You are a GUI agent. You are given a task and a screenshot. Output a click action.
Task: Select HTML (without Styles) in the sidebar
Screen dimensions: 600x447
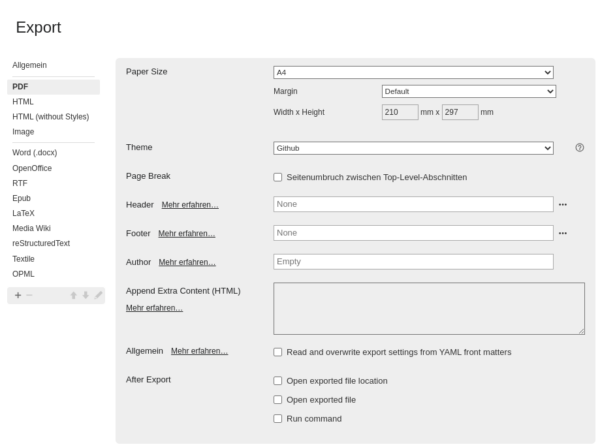point(50,117)
